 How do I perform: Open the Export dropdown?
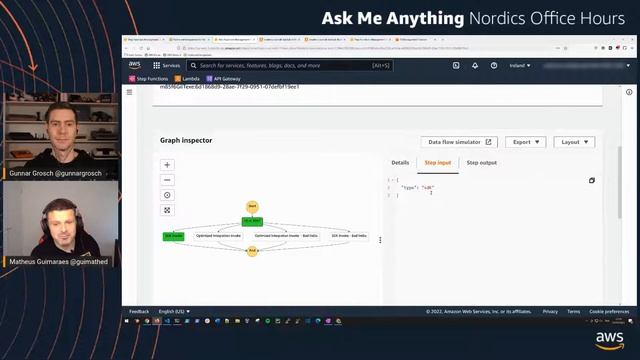[526, 142]
